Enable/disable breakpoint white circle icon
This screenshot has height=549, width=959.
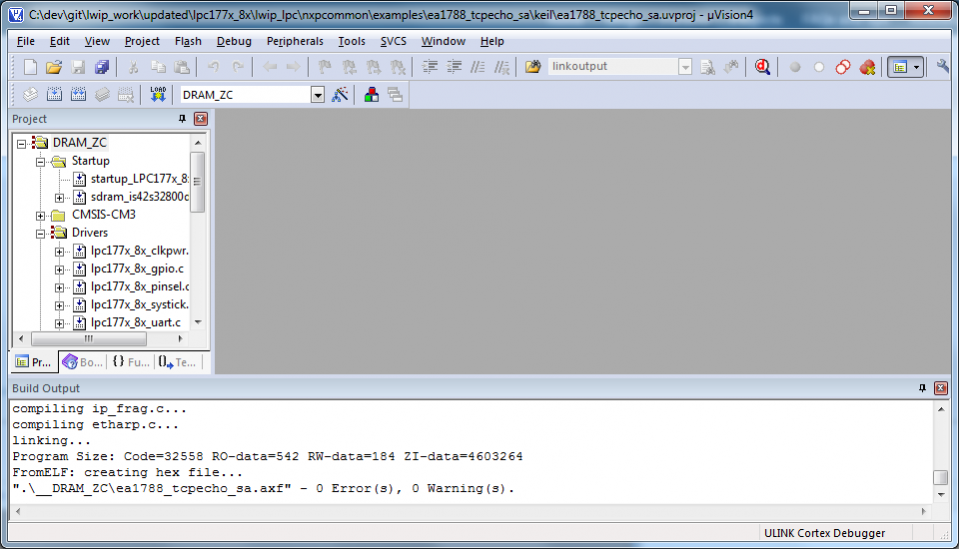[x=819, y=67]
